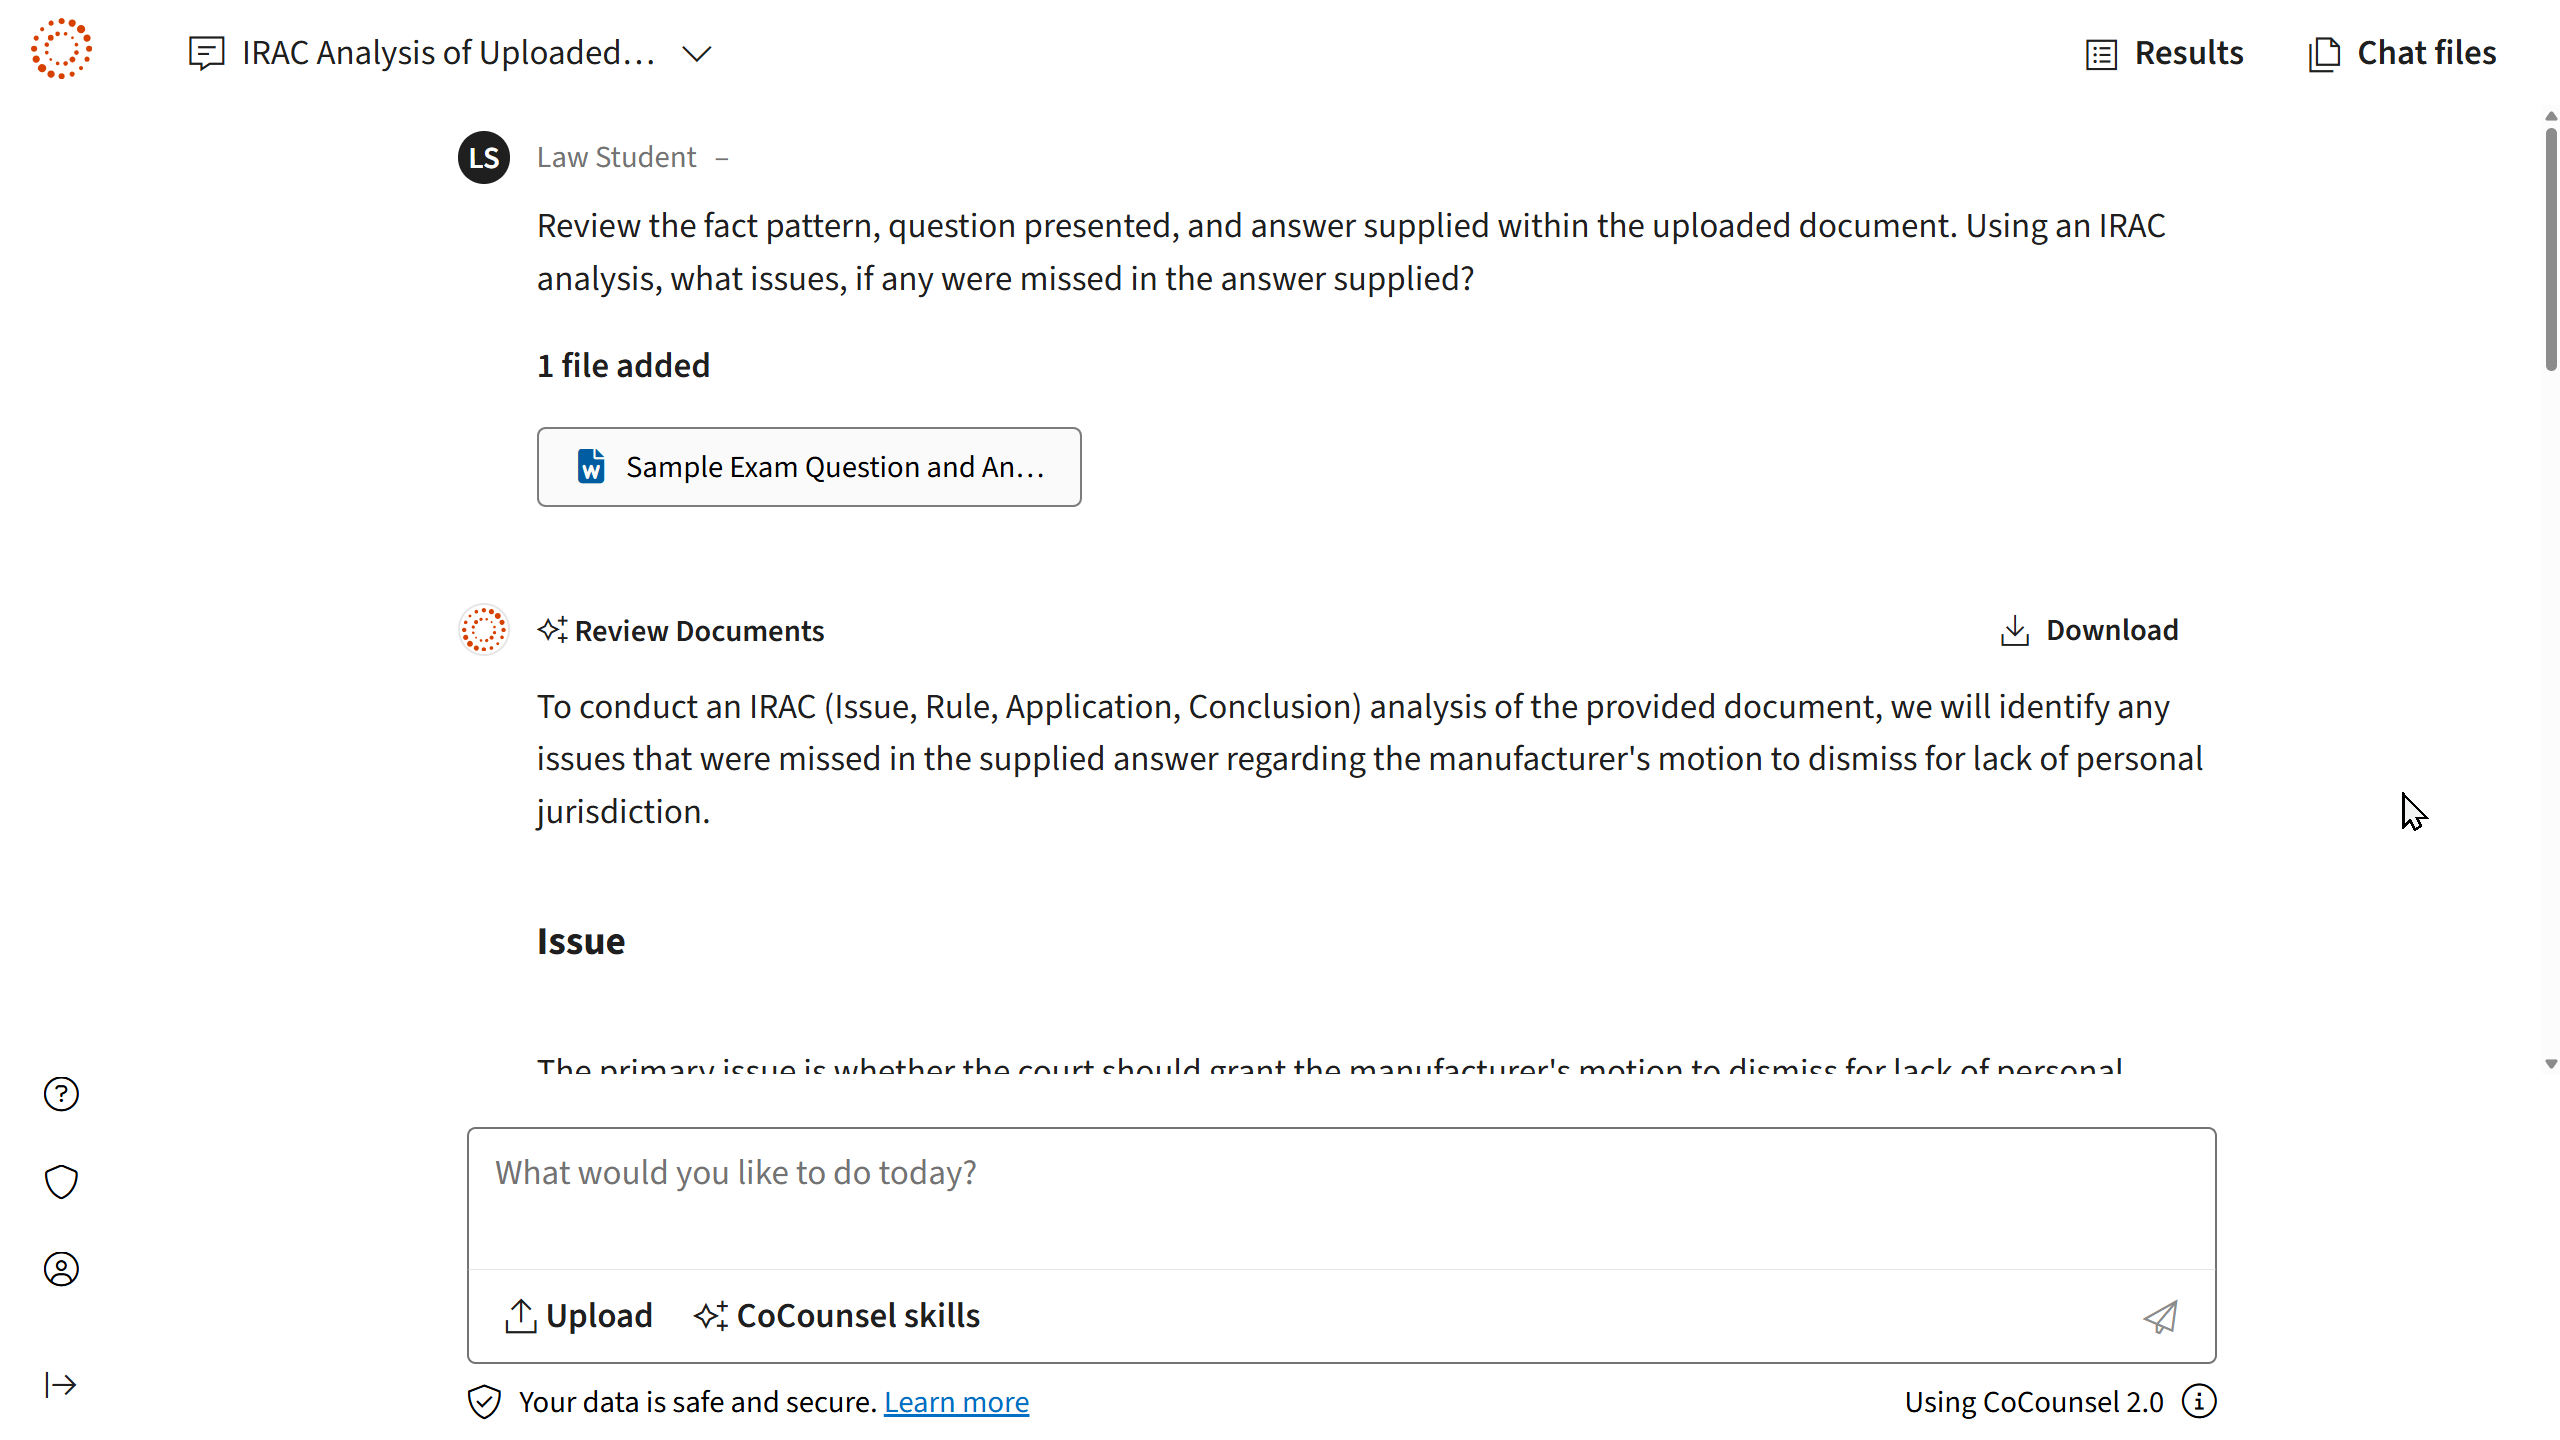
Task: Click the Upload button
Action: [x=578, y=1316]
